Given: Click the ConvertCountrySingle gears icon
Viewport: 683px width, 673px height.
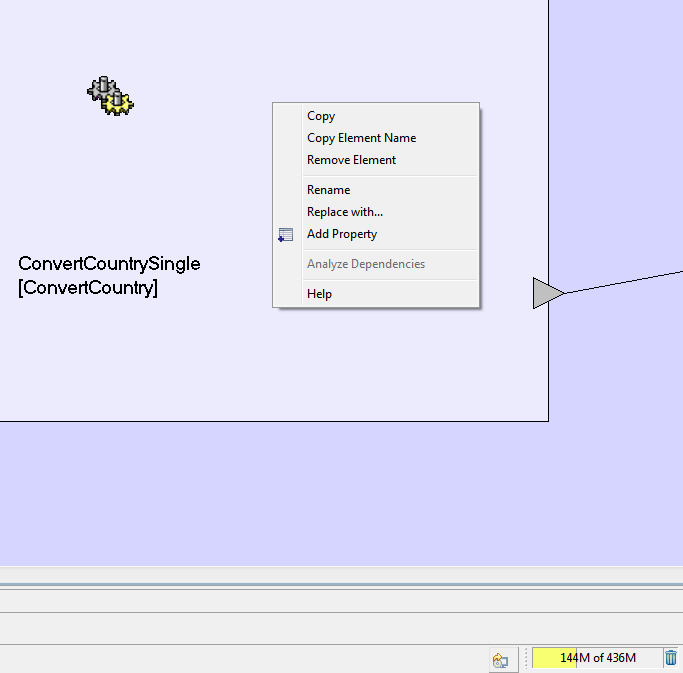Looking at the screenshot, I should point(110,95).
